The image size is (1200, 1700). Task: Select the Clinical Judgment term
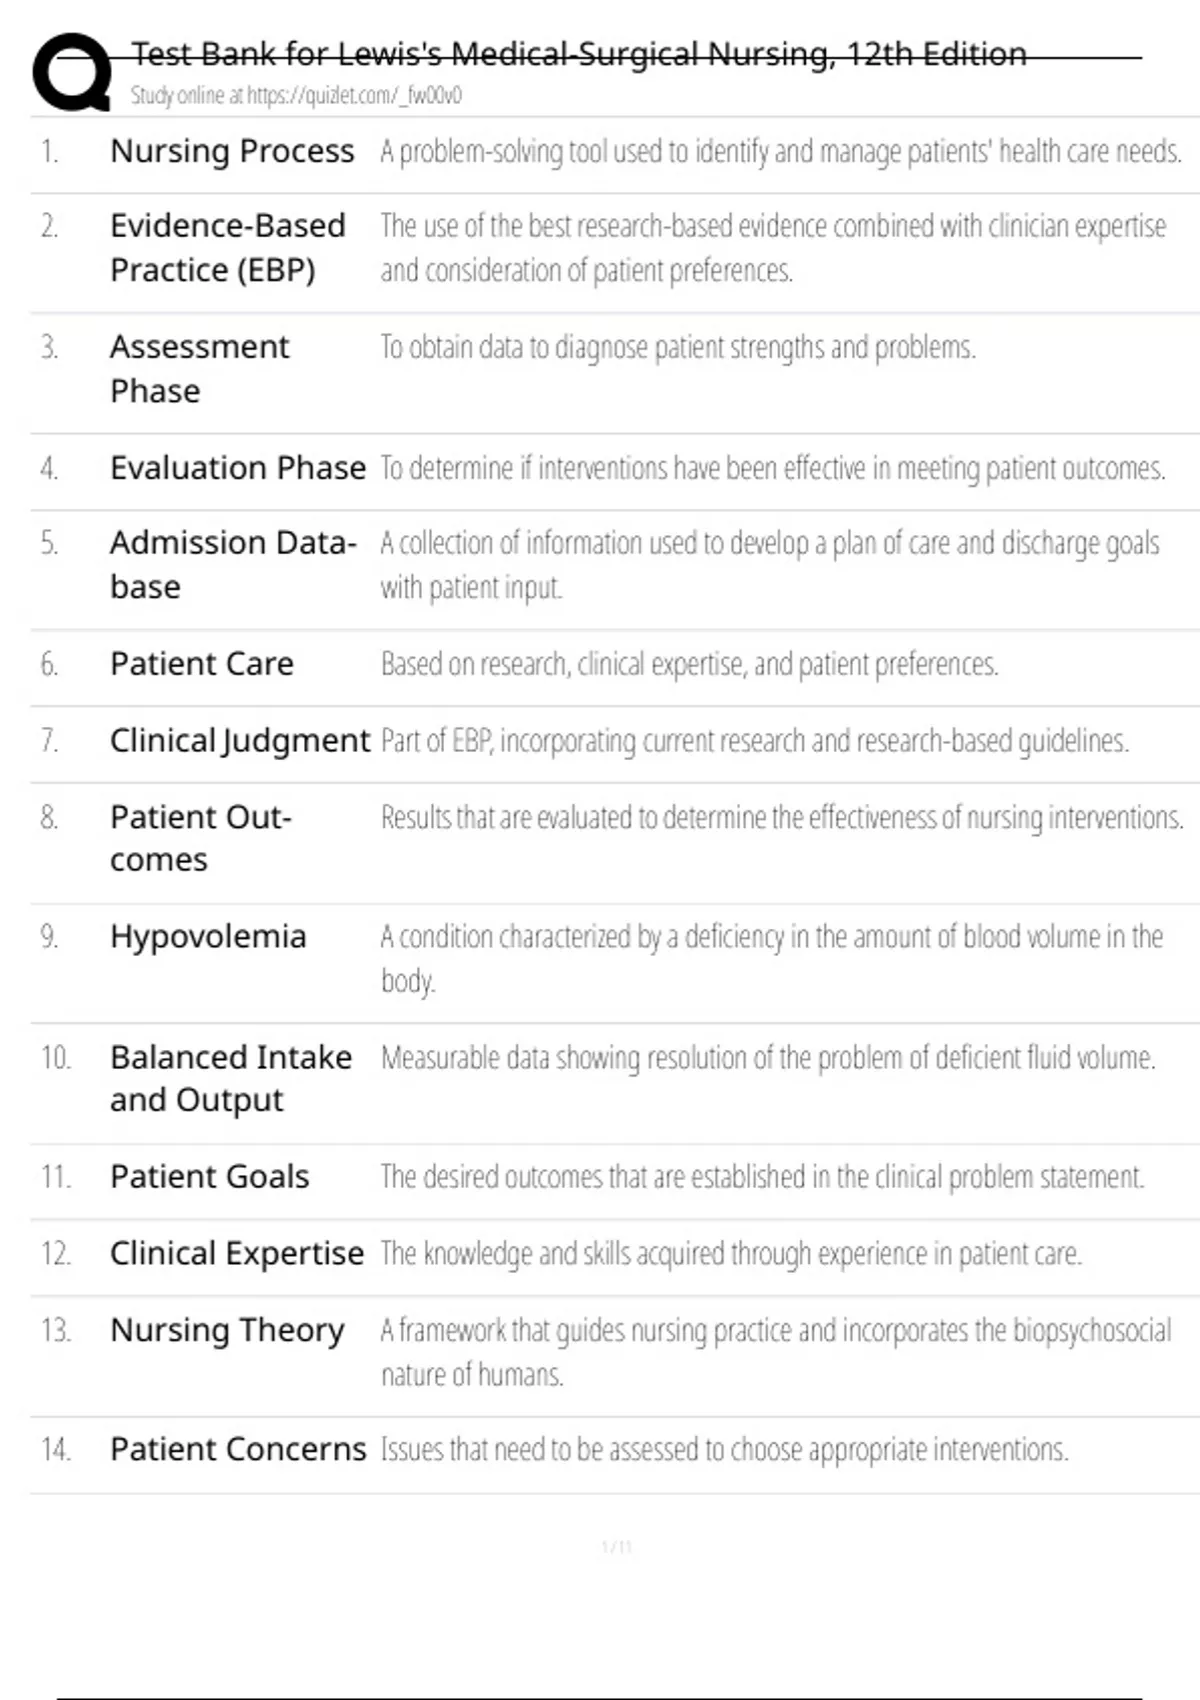tap(240, 741)
